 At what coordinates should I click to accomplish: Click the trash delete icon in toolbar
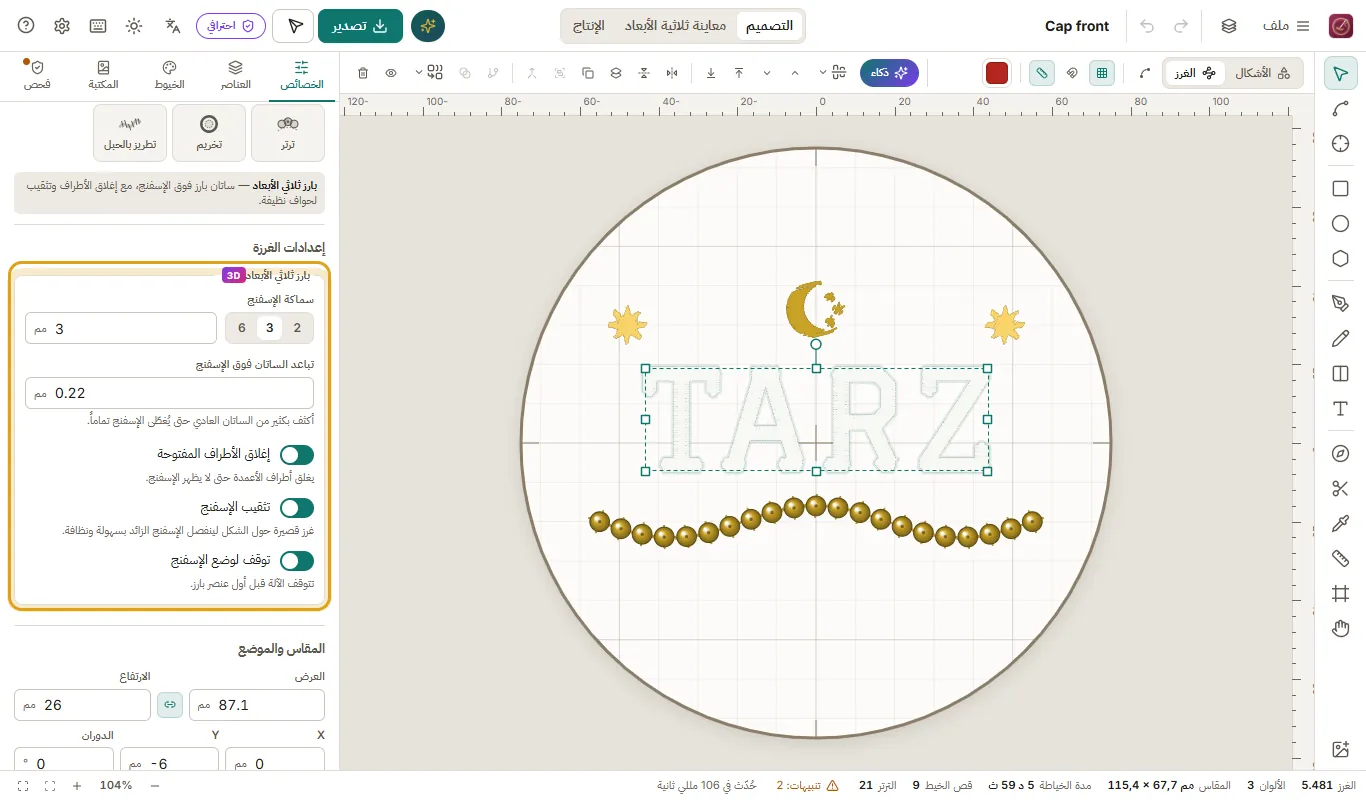point(363,73)
